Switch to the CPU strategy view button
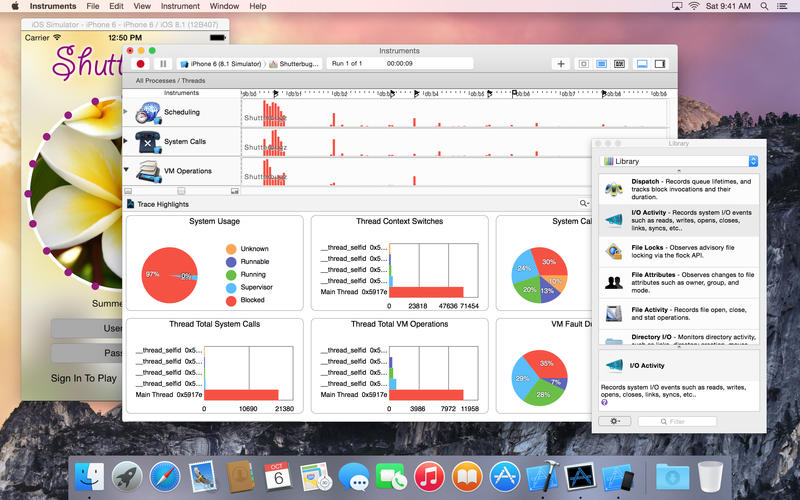This screenshot has width=800, height=500. tap(584, 63)
